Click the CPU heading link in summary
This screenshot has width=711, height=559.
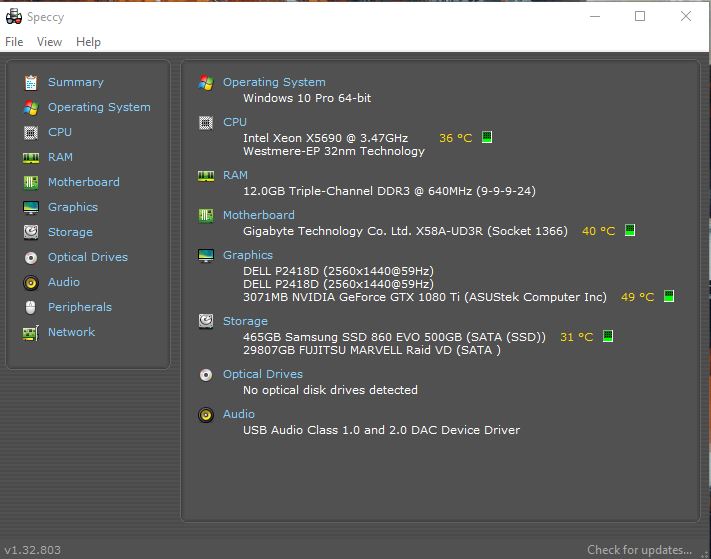[234, 122]
